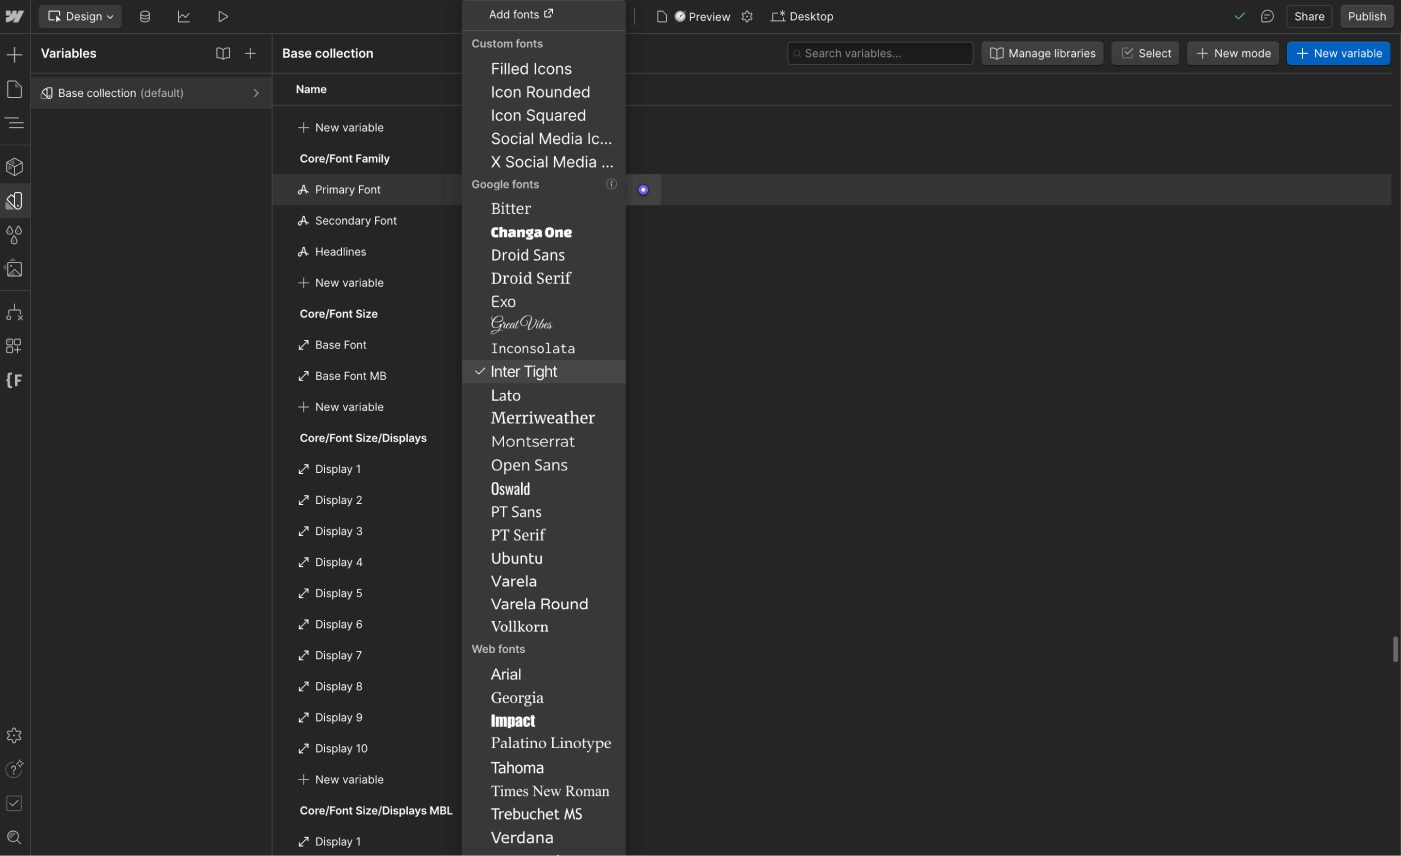1401x856 pixels.
Task: Open the Add Elements panel
Action: pos(14,54)
